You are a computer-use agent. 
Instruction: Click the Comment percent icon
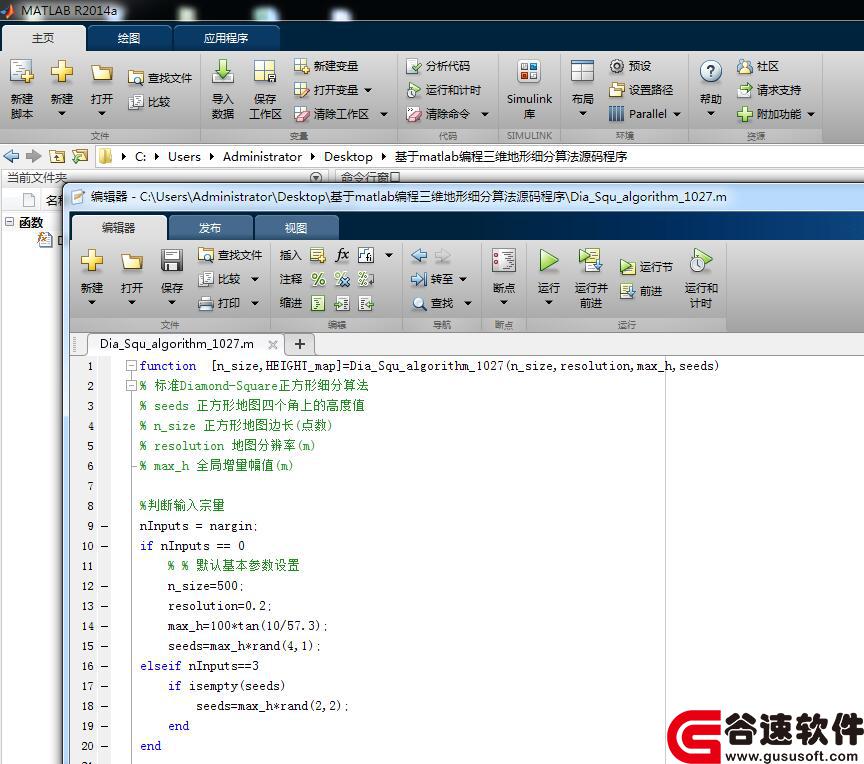pos(318,279)
